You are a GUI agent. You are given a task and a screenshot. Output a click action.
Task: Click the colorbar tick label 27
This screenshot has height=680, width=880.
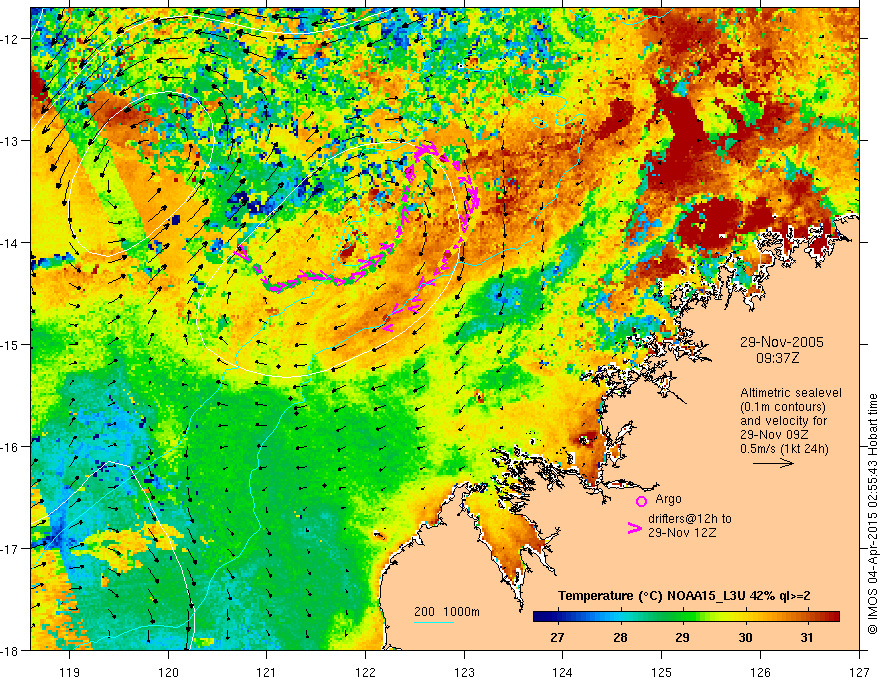pyautogui.click(x=557, y=637)
